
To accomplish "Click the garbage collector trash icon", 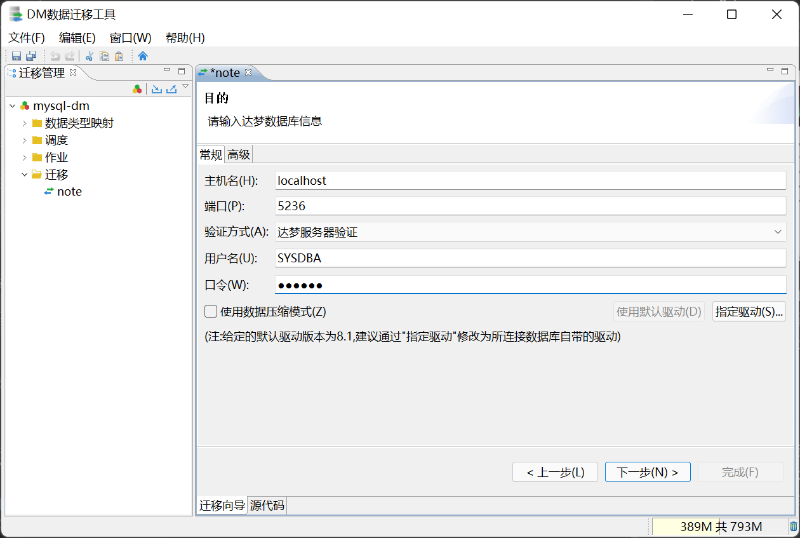I will click(793, 526).
